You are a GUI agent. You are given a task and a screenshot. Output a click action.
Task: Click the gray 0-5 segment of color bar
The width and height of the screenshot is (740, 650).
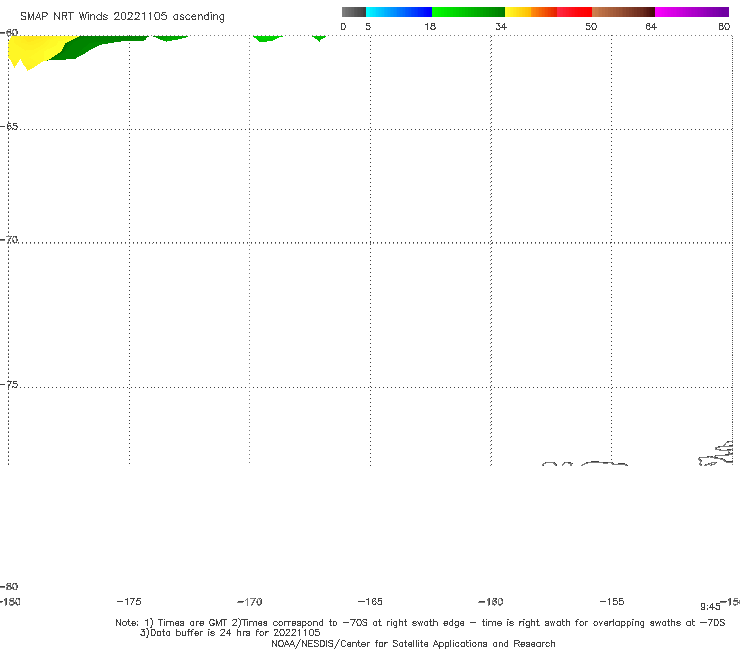click(354, 12)
